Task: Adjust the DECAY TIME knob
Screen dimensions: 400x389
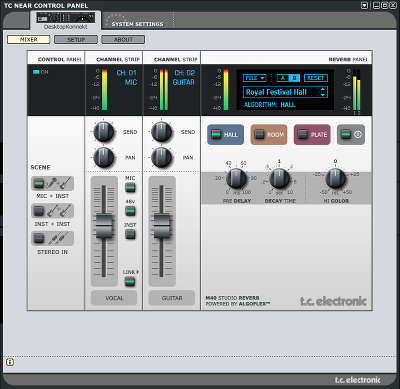Action: (x=279, y=178)
